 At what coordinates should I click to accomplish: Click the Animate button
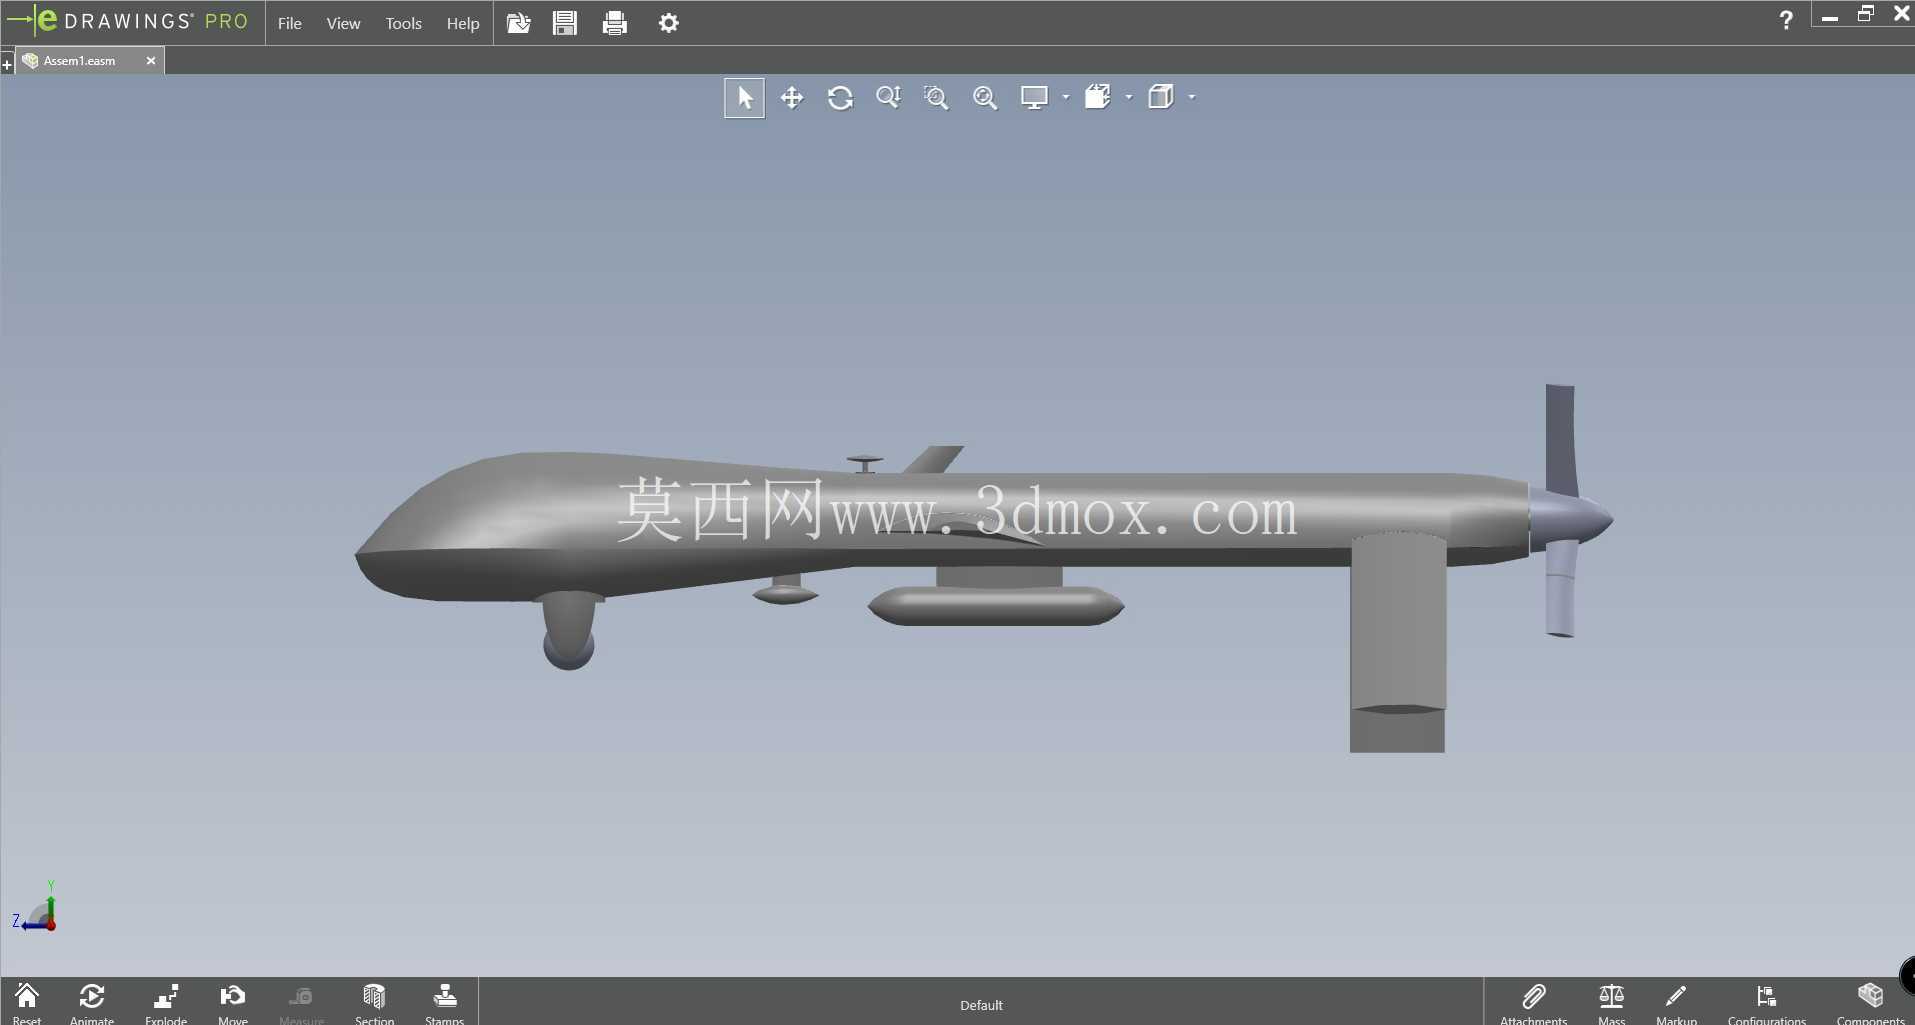92,1003
